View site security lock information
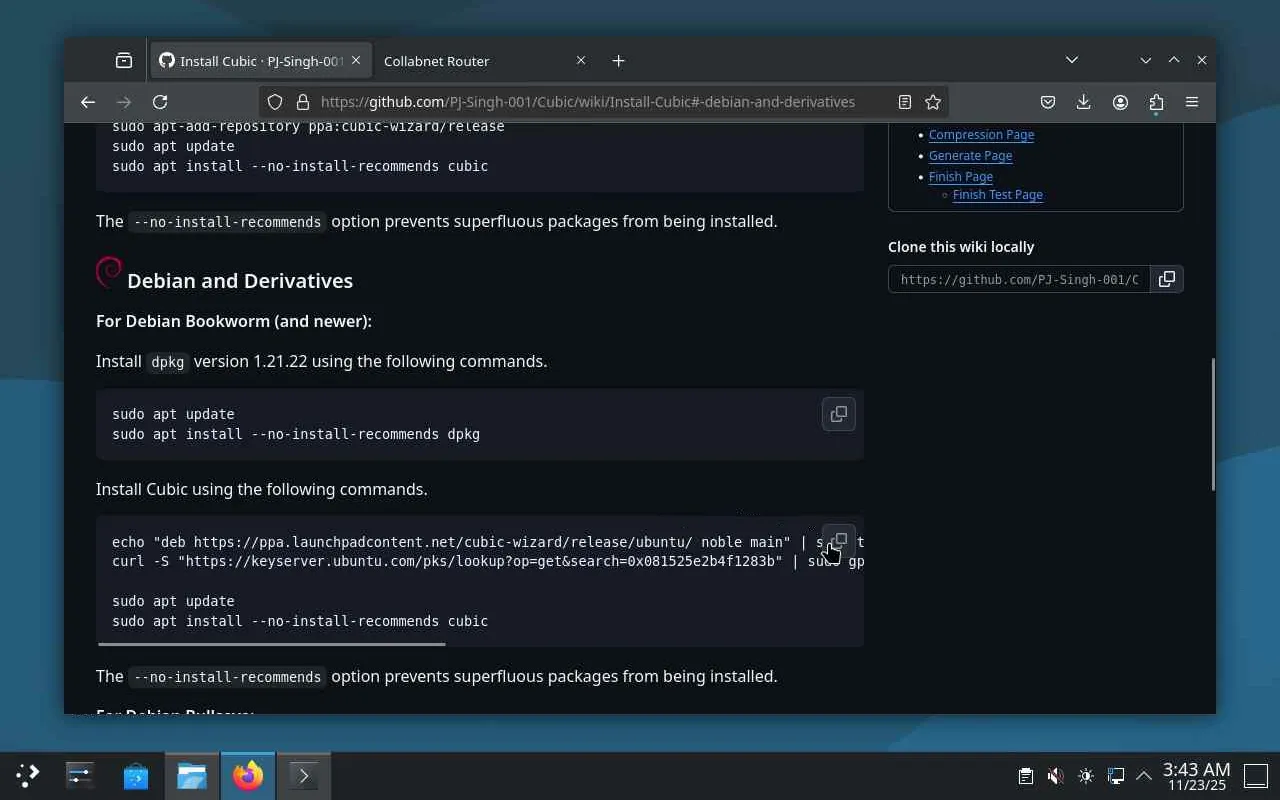The width and height of the screenshot is (1280, 800). tap(302, 102)
